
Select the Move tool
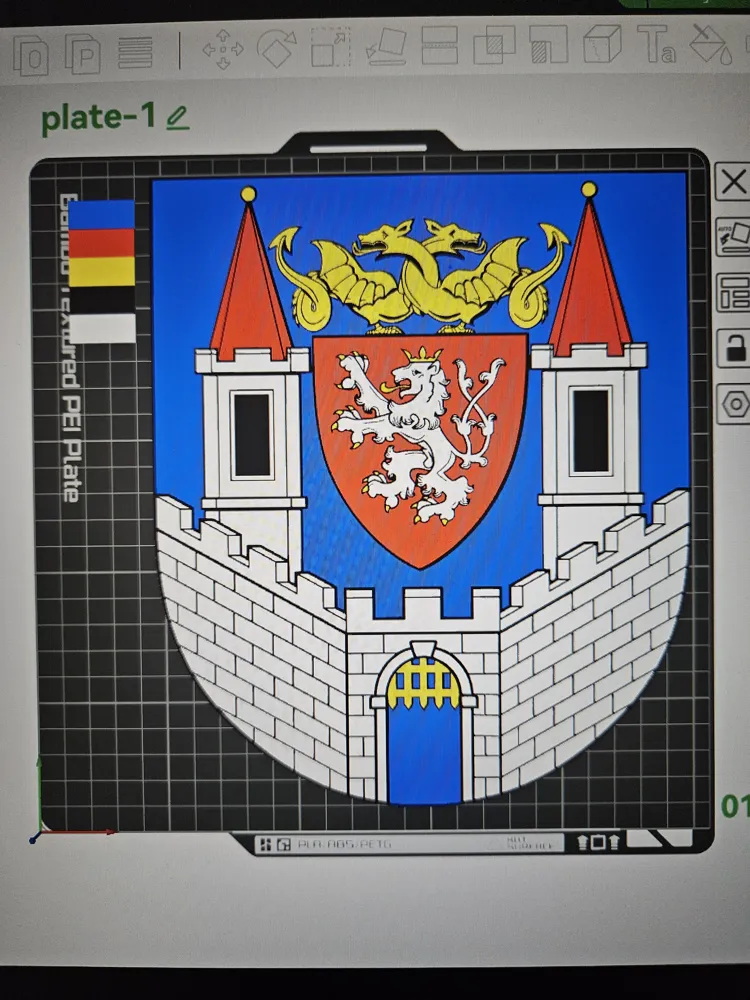(x=223, y=49)
